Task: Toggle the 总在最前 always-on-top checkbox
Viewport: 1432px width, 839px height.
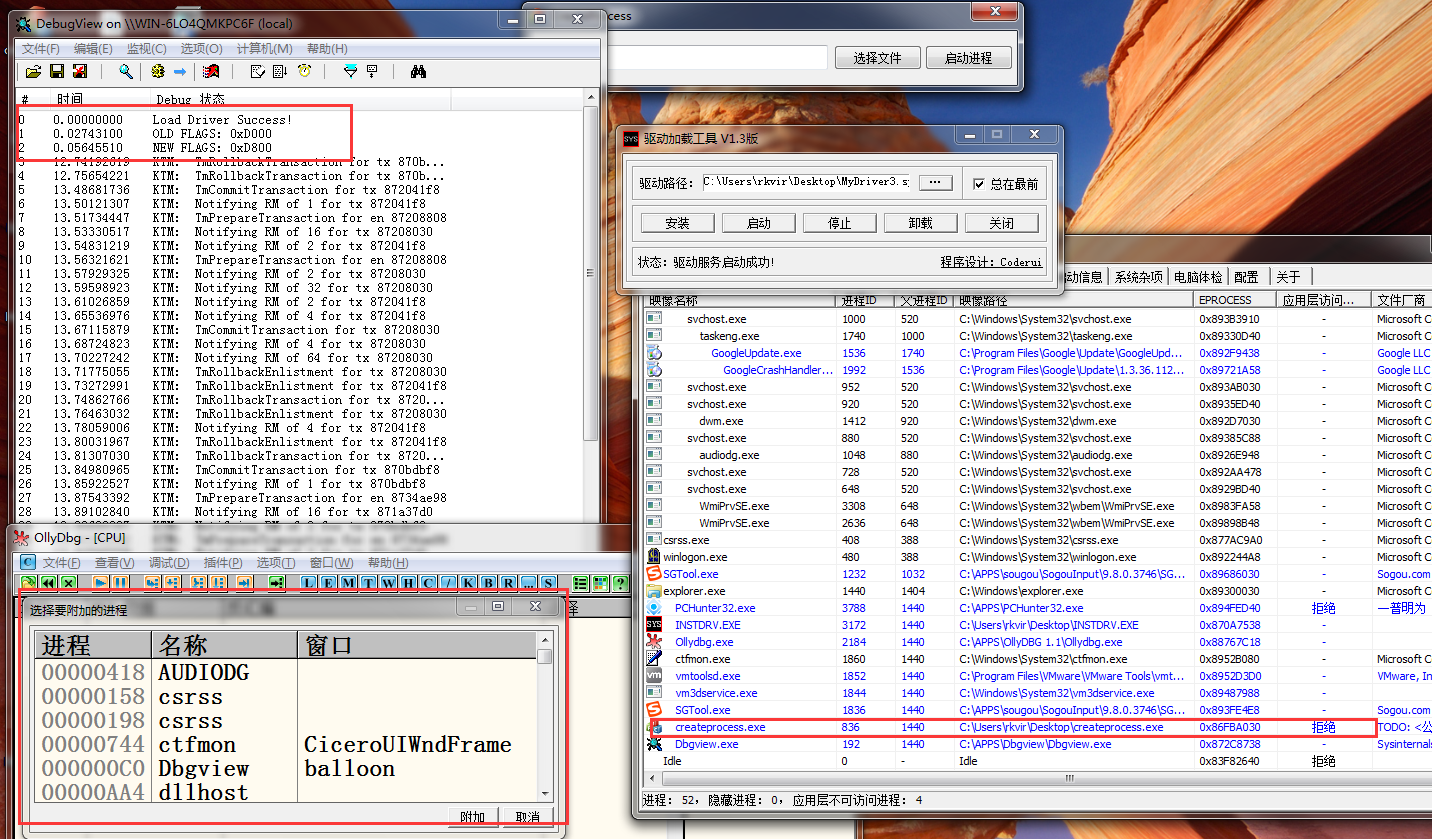Action: point(979,184)
